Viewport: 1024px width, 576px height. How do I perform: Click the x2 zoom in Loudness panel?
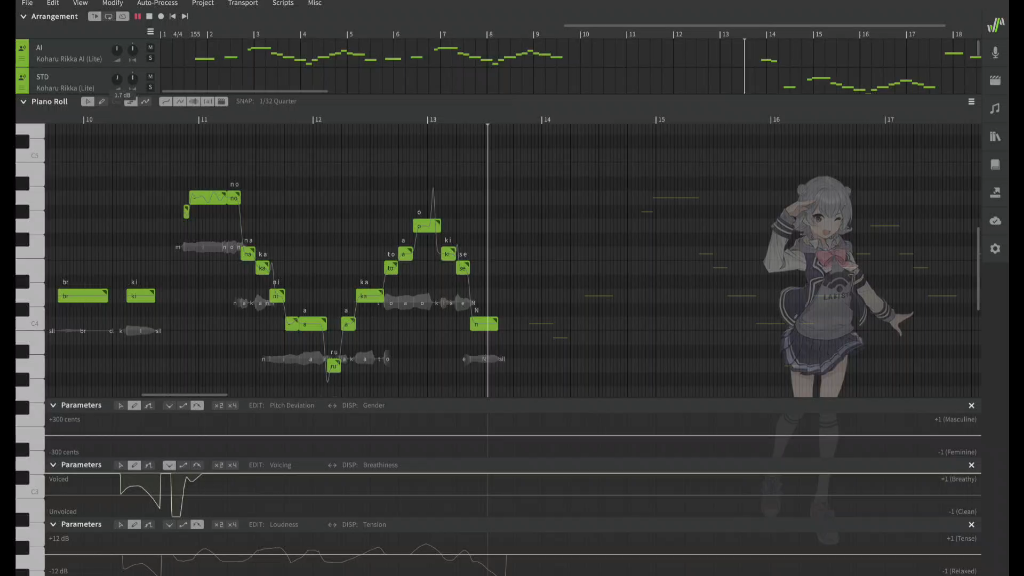pos(218,524)
